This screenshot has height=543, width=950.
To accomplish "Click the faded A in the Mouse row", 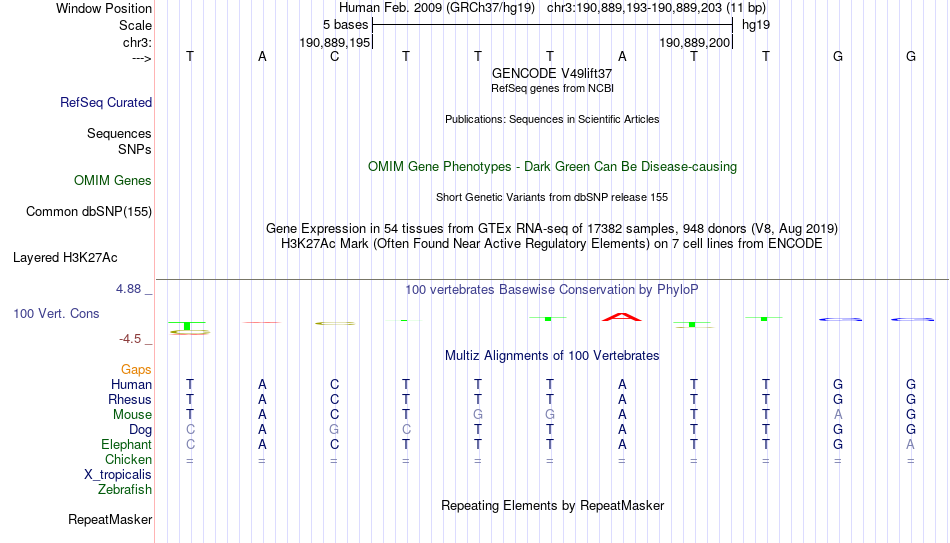I will (838, 415).
